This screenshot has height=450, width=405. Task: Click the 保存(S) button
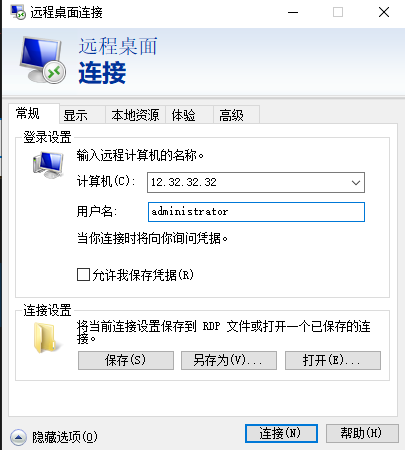click(126, 360)
